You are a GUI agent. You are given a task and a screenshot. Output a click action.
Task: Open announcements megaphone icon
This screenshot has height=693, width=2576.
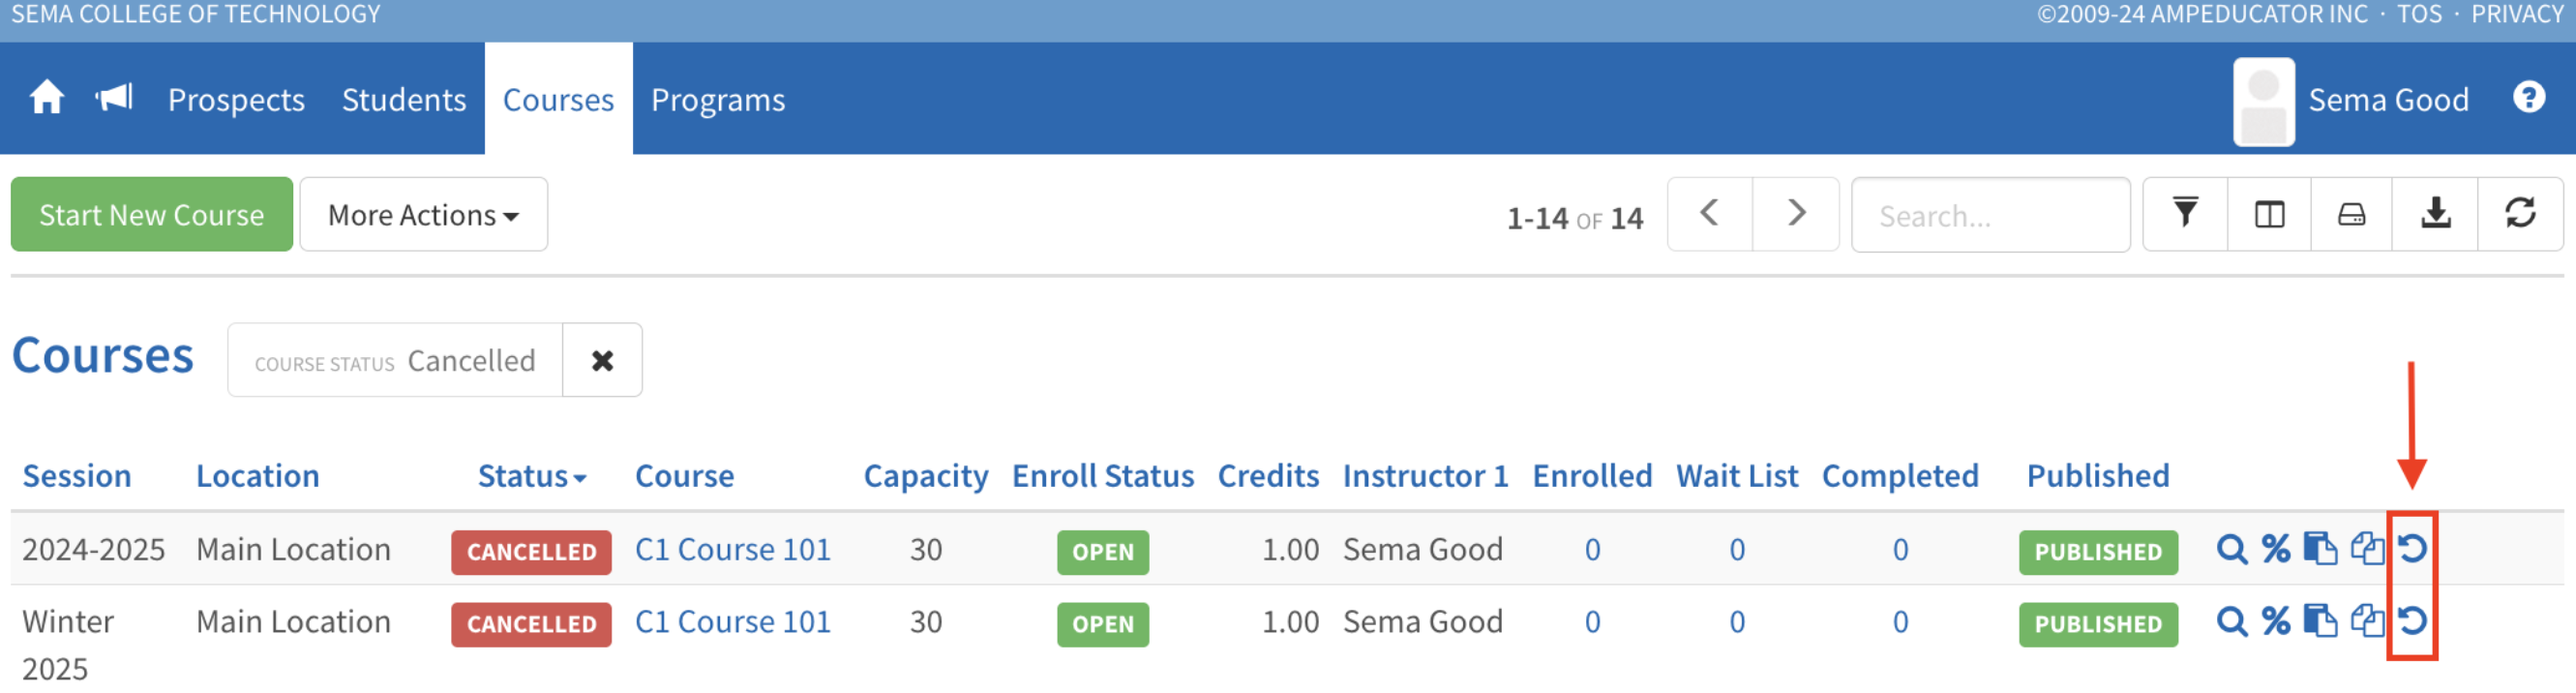click(114, 98)
